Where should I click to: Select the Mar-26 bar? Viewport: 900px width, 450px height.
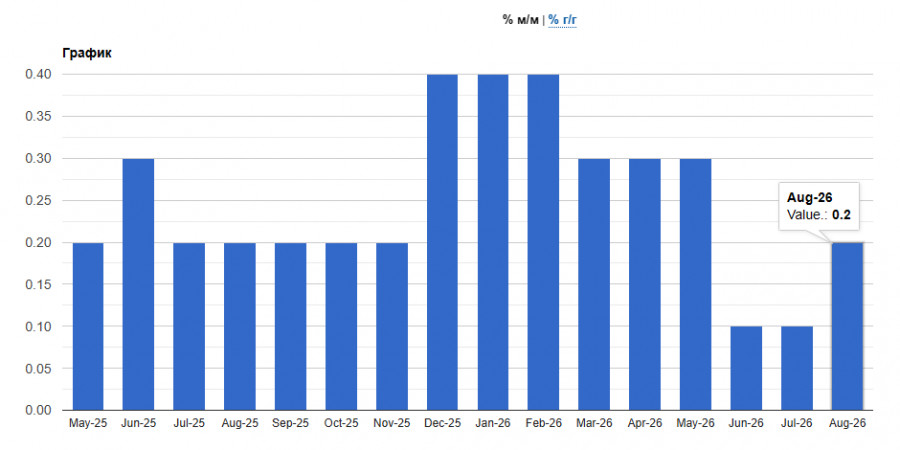point(594,285)
